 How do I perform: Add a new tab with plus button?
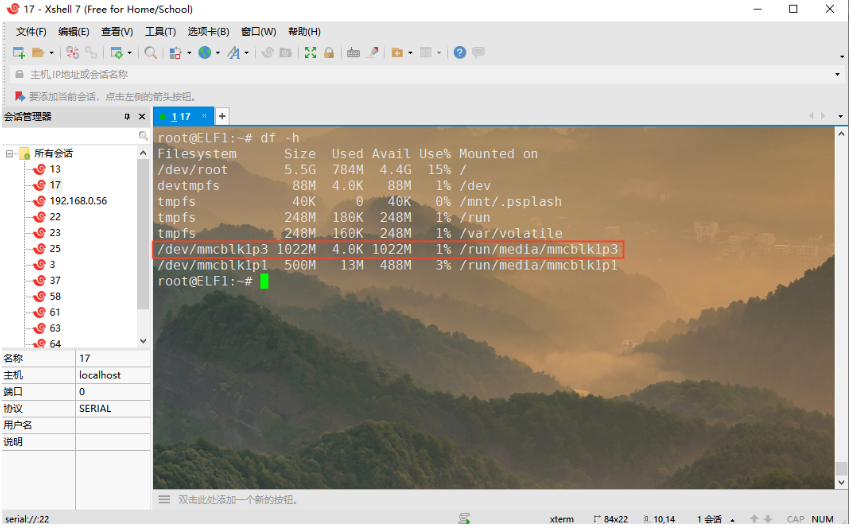point(222,116)
